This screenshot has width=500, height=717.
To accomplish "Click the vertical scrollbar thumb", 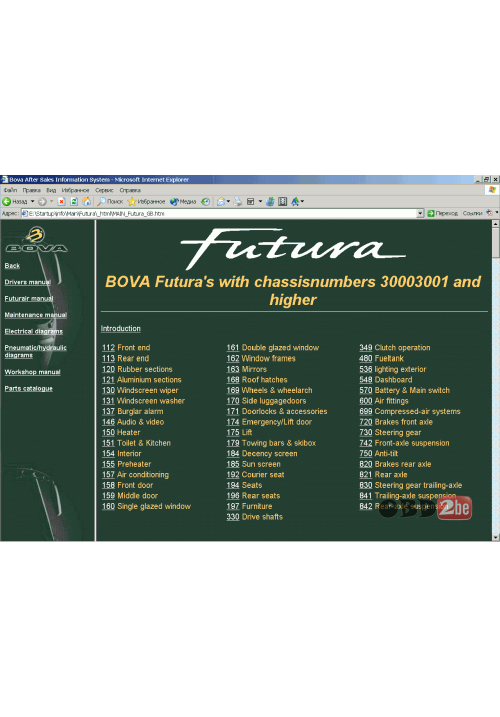I will coord(496,243).
